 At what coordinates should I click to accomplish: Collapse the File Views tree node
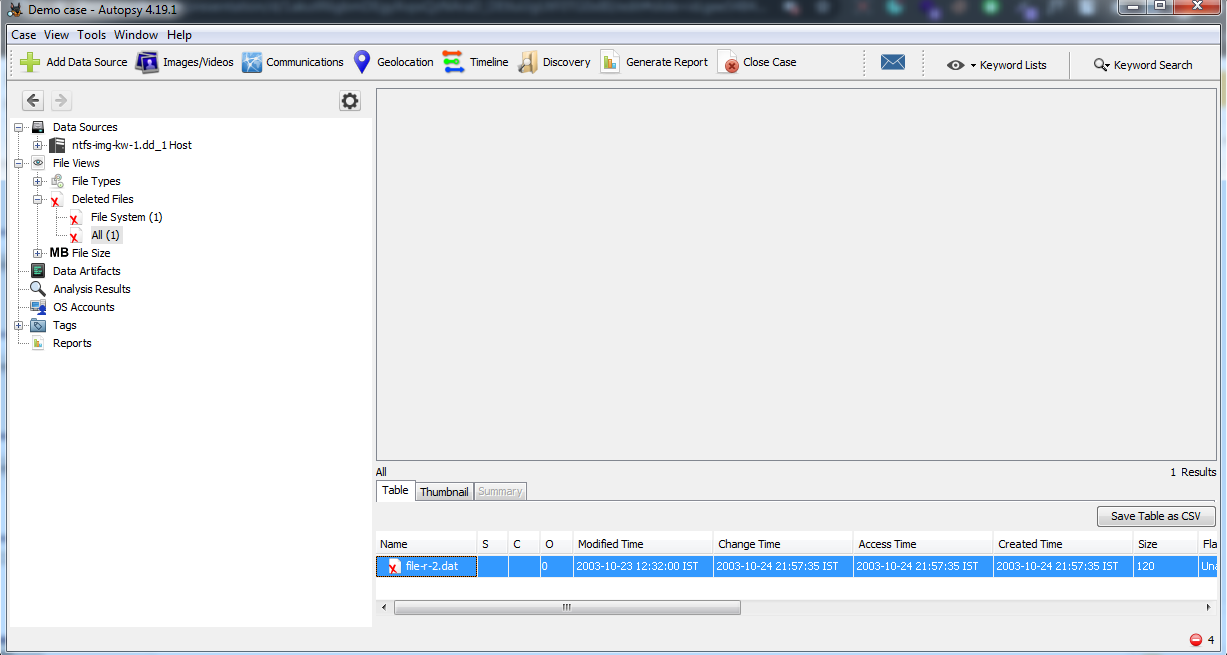coord(19,163)
